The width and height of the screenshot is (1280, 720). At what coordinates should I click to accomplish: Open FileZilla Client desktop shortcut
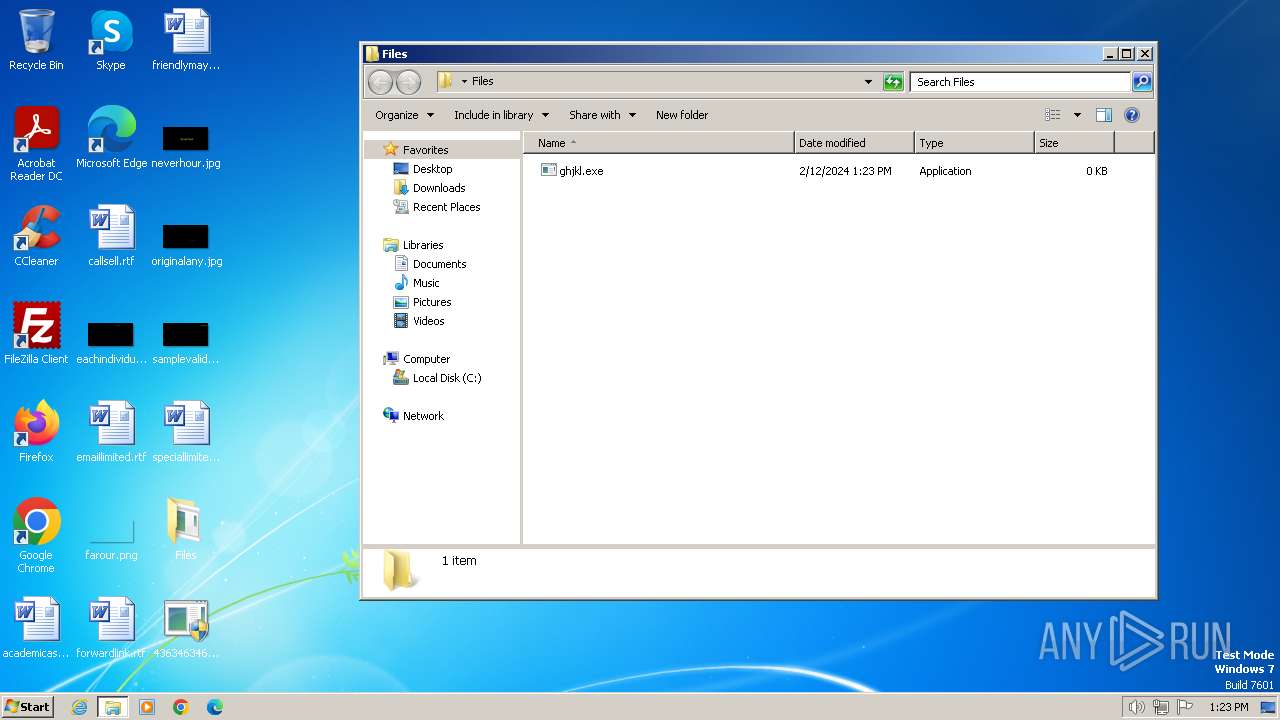coord(36,334)
